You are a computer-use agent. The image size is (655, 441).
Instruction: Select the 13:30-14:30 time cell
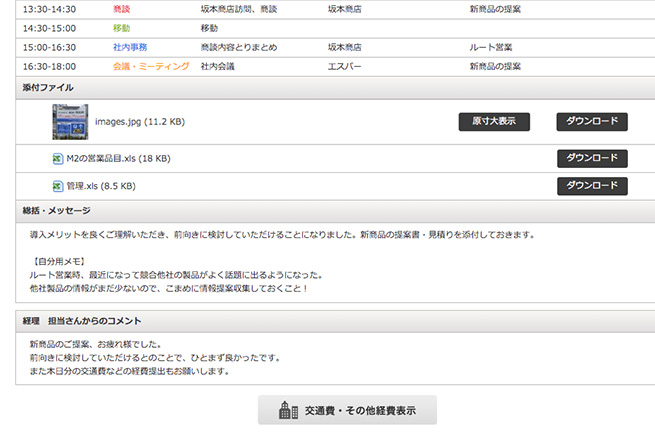[x=49, y=9]
